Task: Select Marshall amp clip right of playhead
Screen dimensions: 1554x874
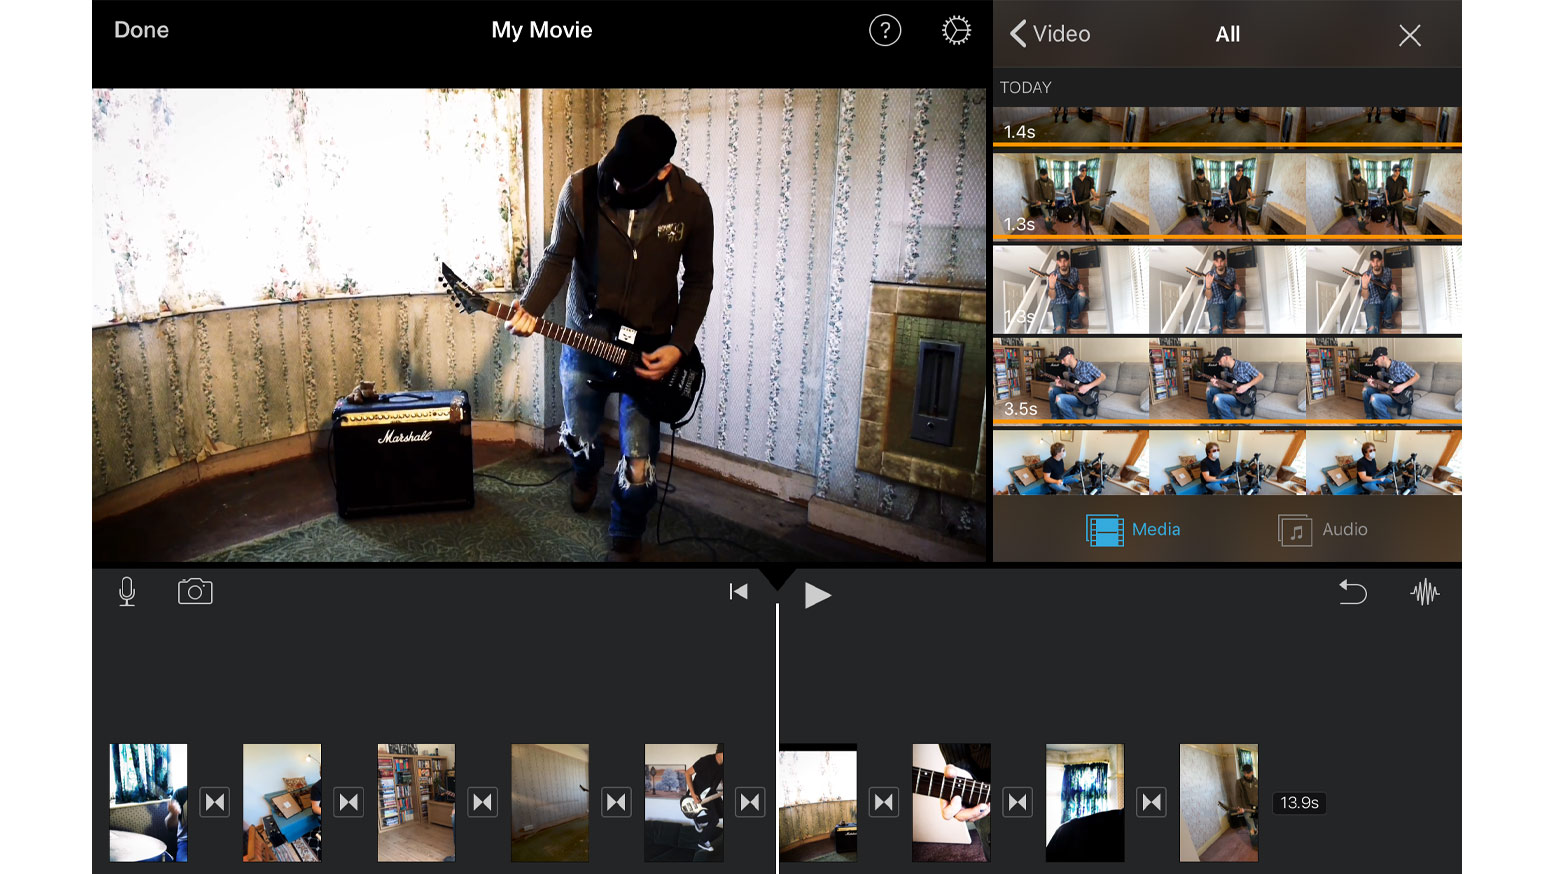Action: (818, 802)
